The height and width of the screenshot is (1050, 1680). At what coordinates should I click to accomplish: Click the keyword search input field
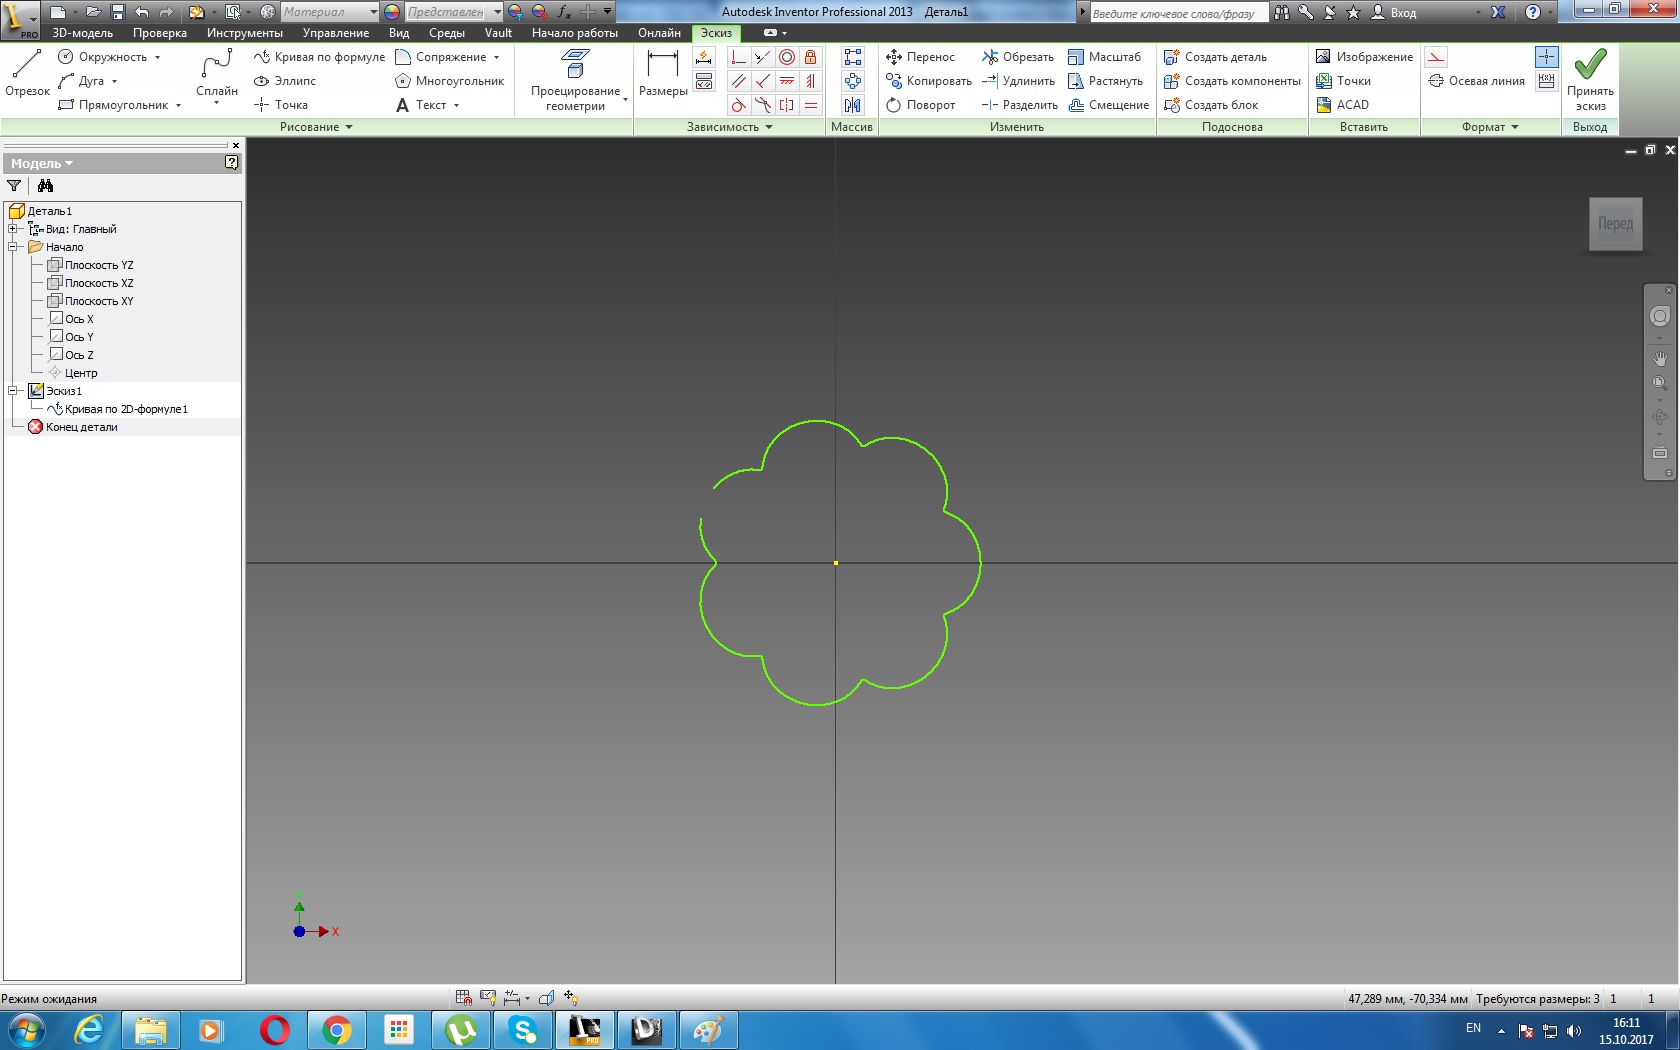[1178, 13]
